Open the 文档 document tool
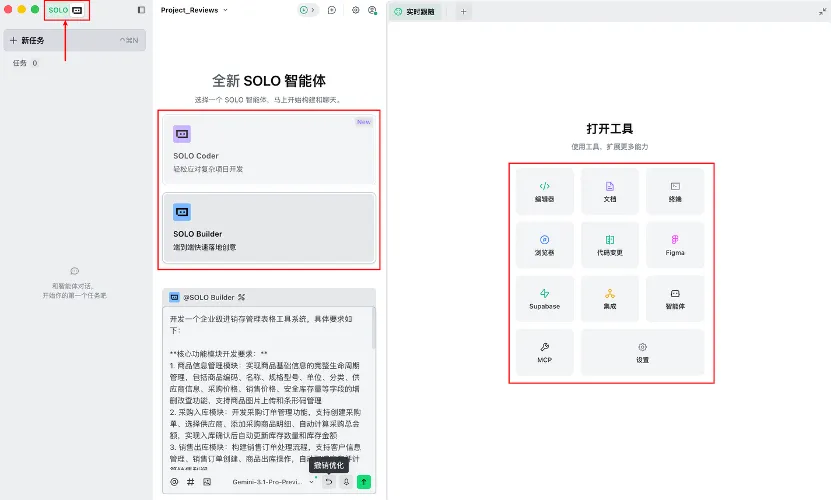The height and width of the screenshot is (500, 832). click(x=610, y=192)
